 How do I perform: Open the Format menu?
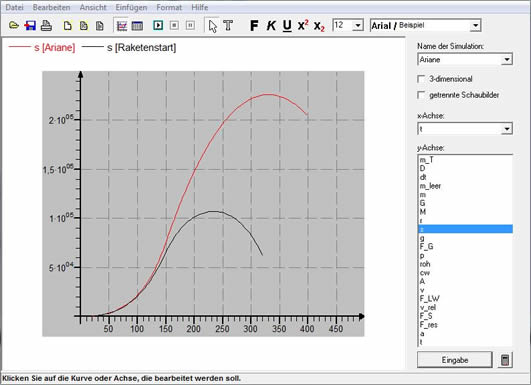(x=169, y=7)
